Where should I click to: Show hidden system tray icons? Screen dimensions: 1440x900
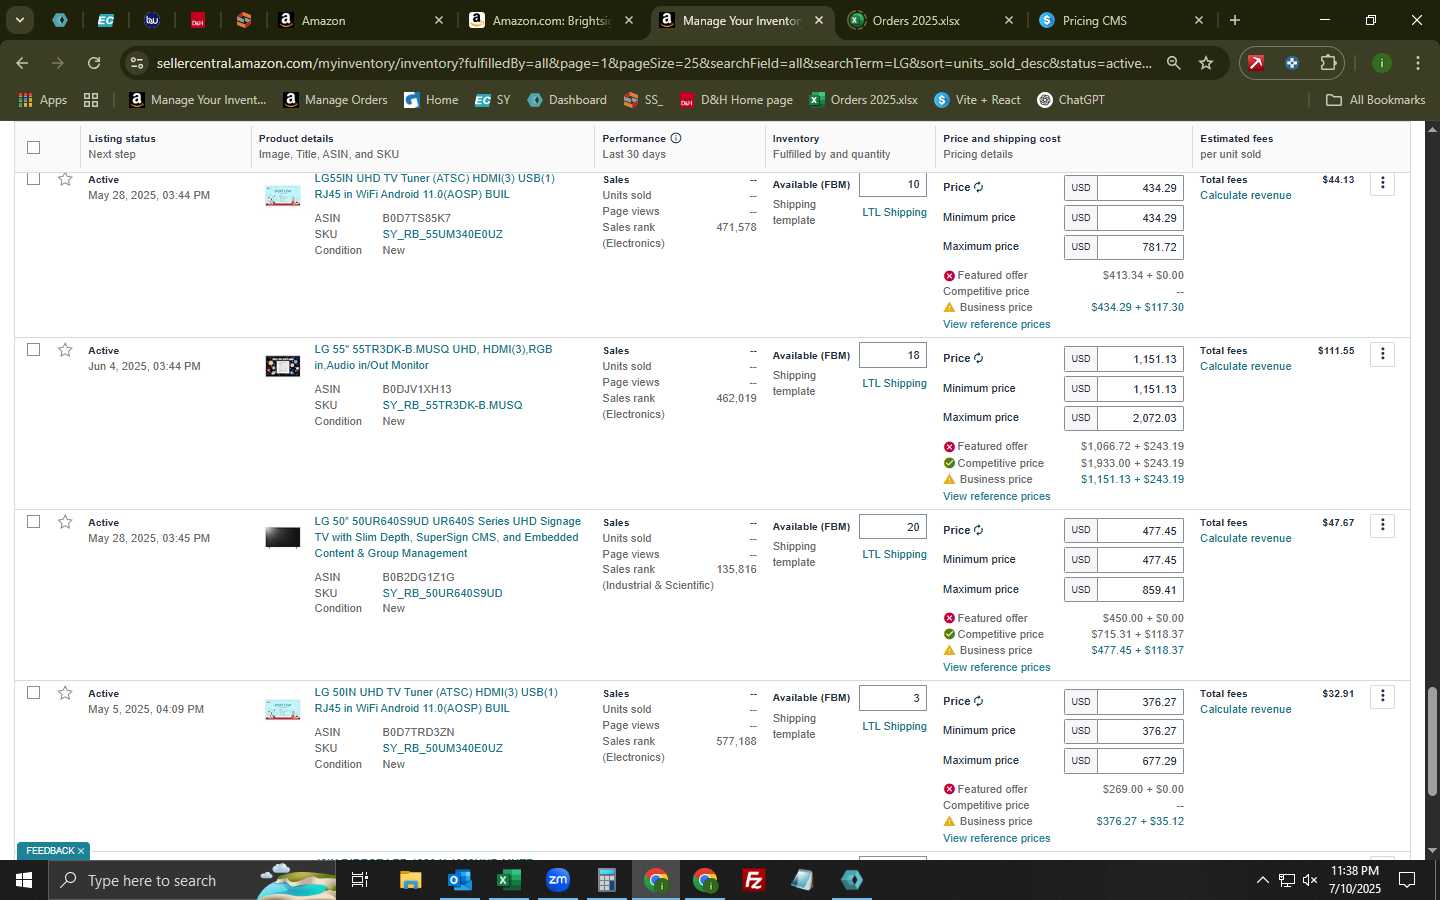[1262, 880]
